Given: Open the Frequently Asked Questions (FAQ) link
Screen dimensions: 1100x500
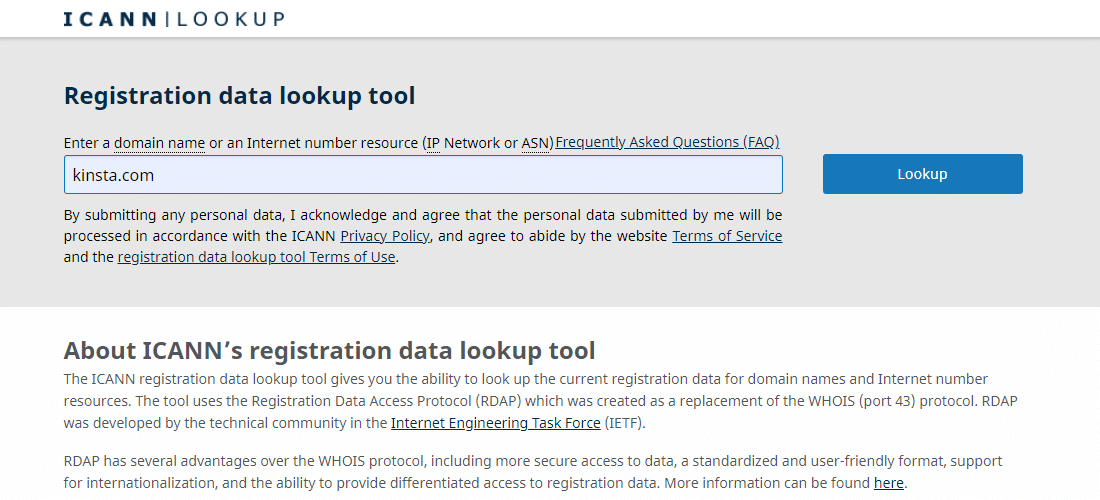Looking at the screenshot, I should [667, 142].
